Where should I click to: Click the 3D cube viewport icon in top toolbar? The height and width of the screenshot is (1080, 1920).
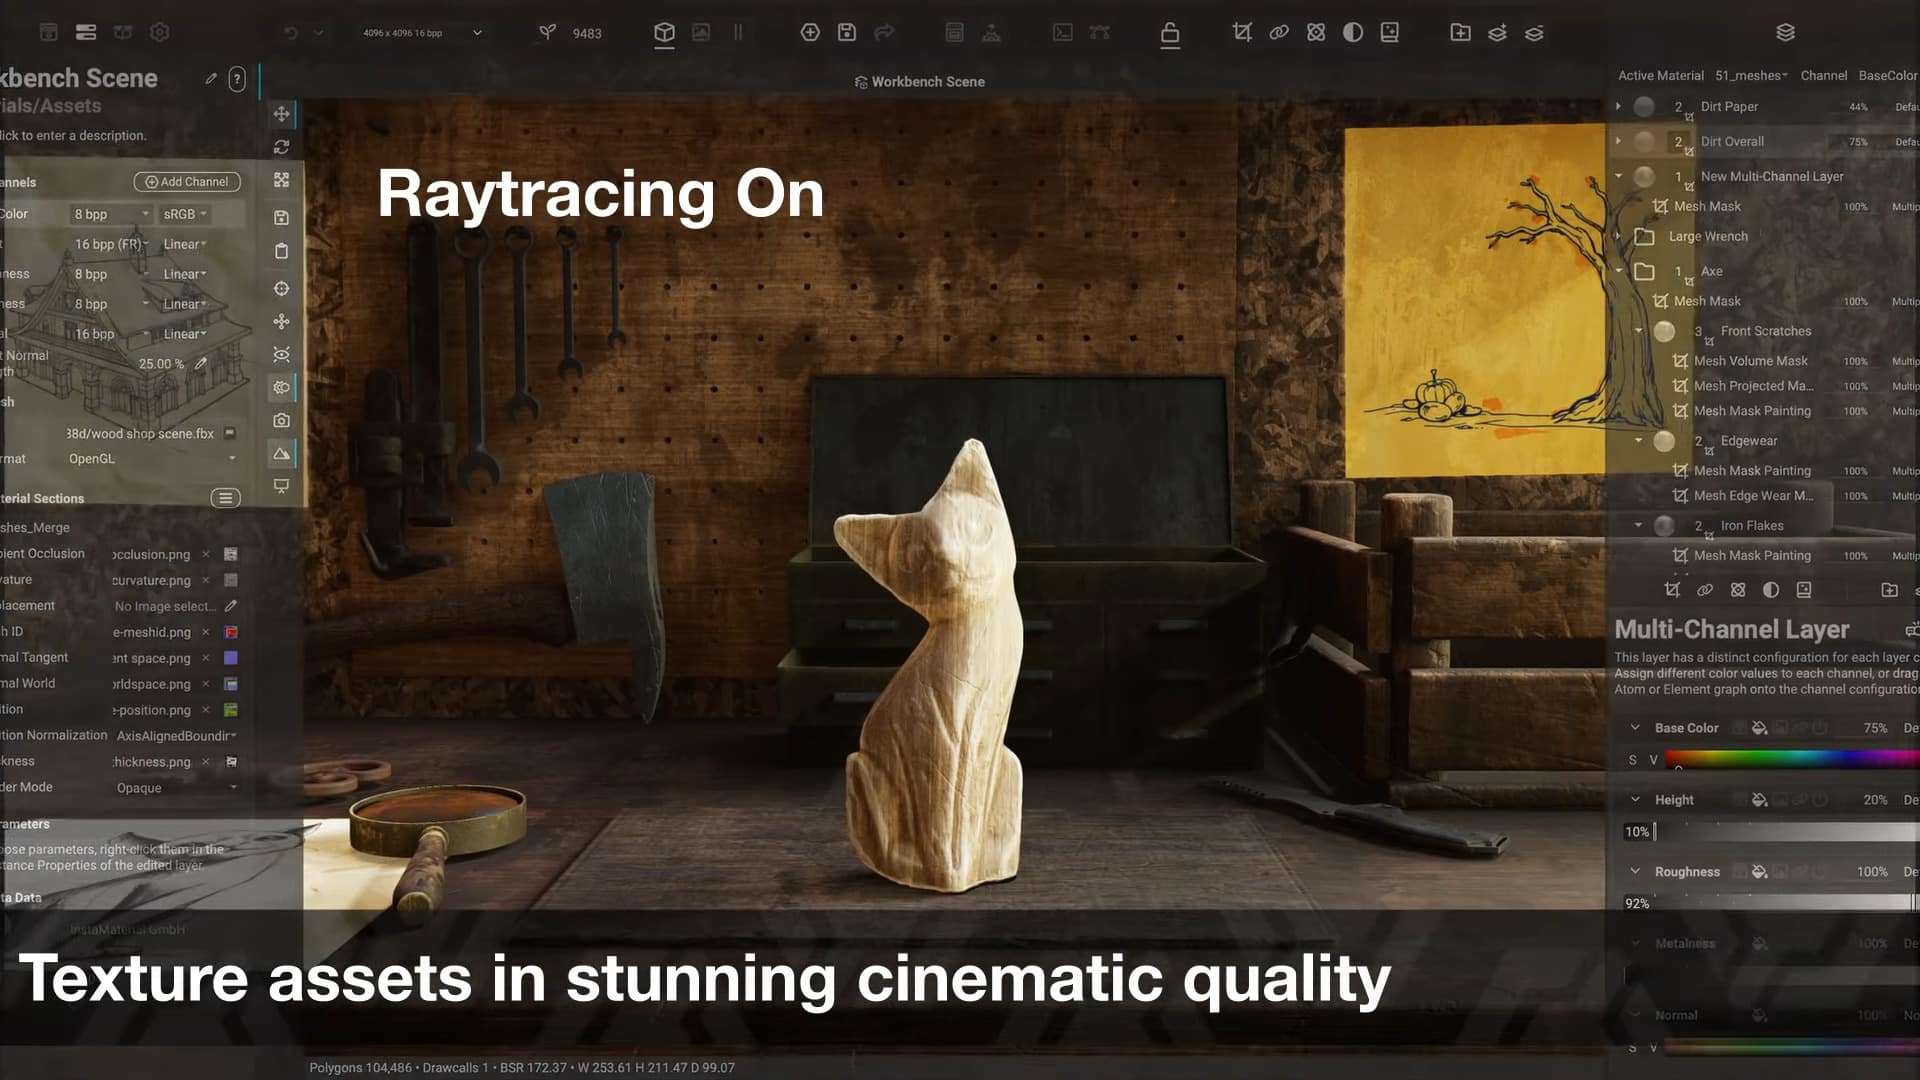click(x=664, y=32)
